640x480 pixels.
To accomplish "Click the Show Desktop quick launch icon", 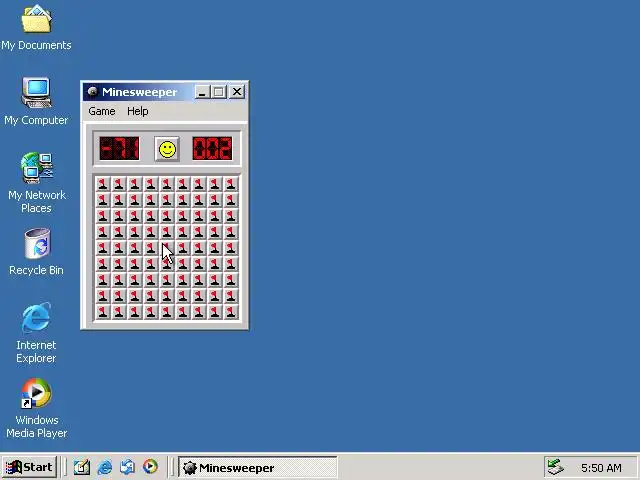I will pyautogui.click(x=82, y=467).
